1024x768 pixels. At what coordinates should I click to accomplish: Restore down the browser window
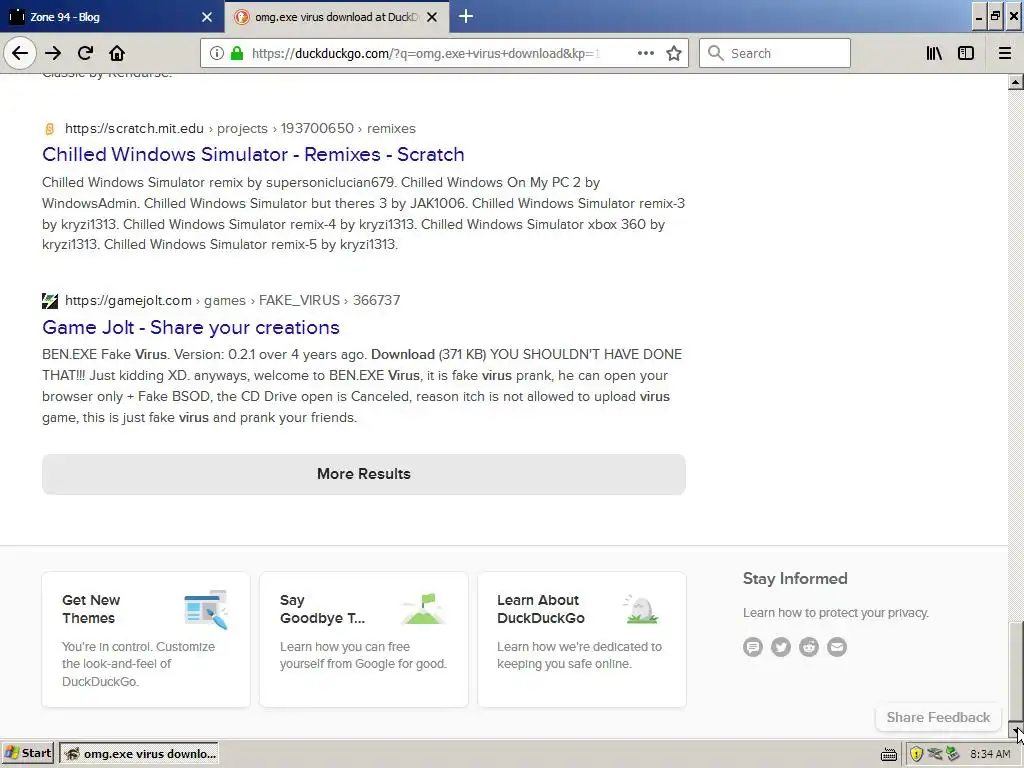click(x=995, y=16)
